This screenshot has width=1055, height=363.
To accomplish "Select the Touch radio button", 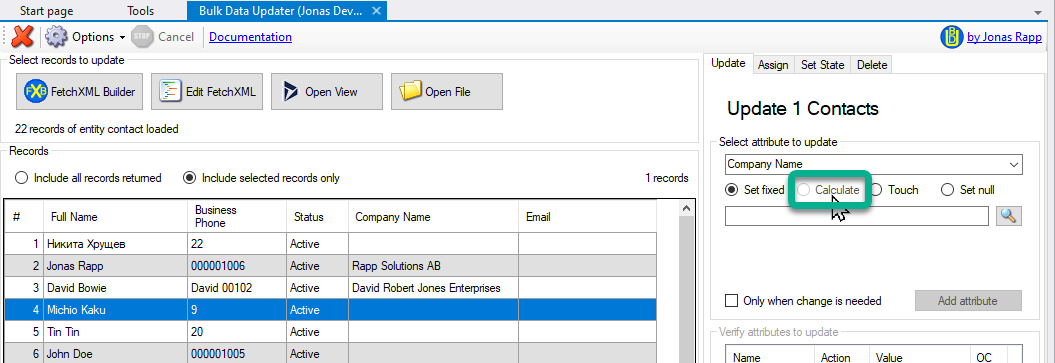I will point(877,190).
